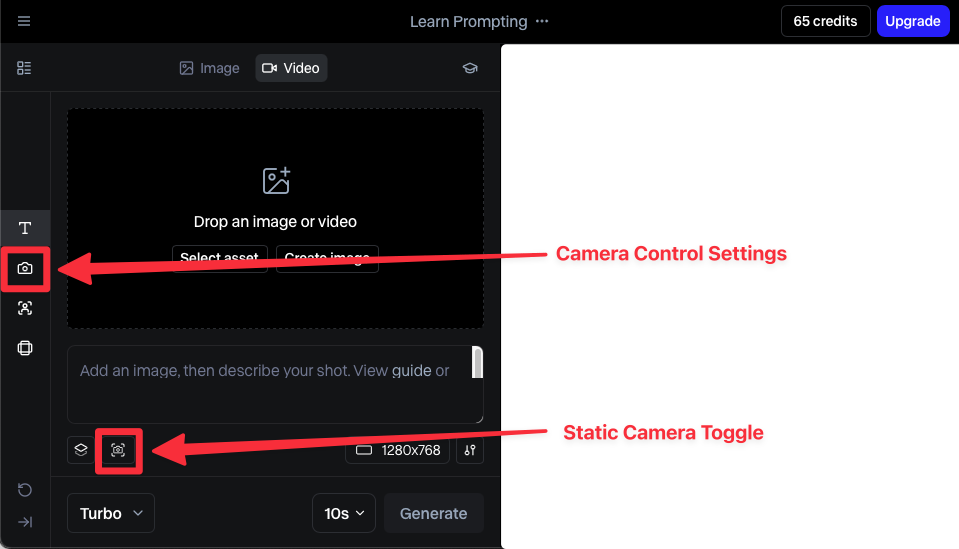The width and height of the screenshot is (959, 549).
Task: Open the hamburger menu
Action: coord(24,21)
